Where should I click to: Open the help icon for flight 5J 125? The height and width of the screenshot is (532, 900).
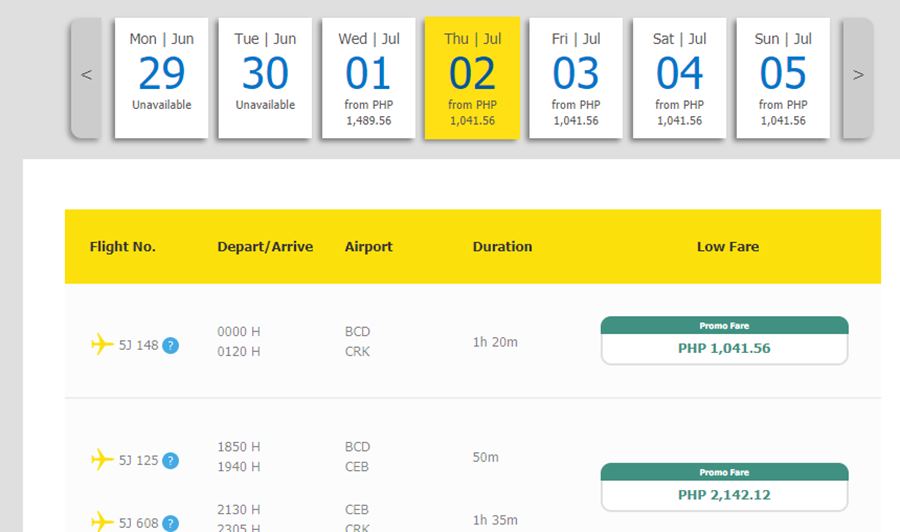coord(171,461)
